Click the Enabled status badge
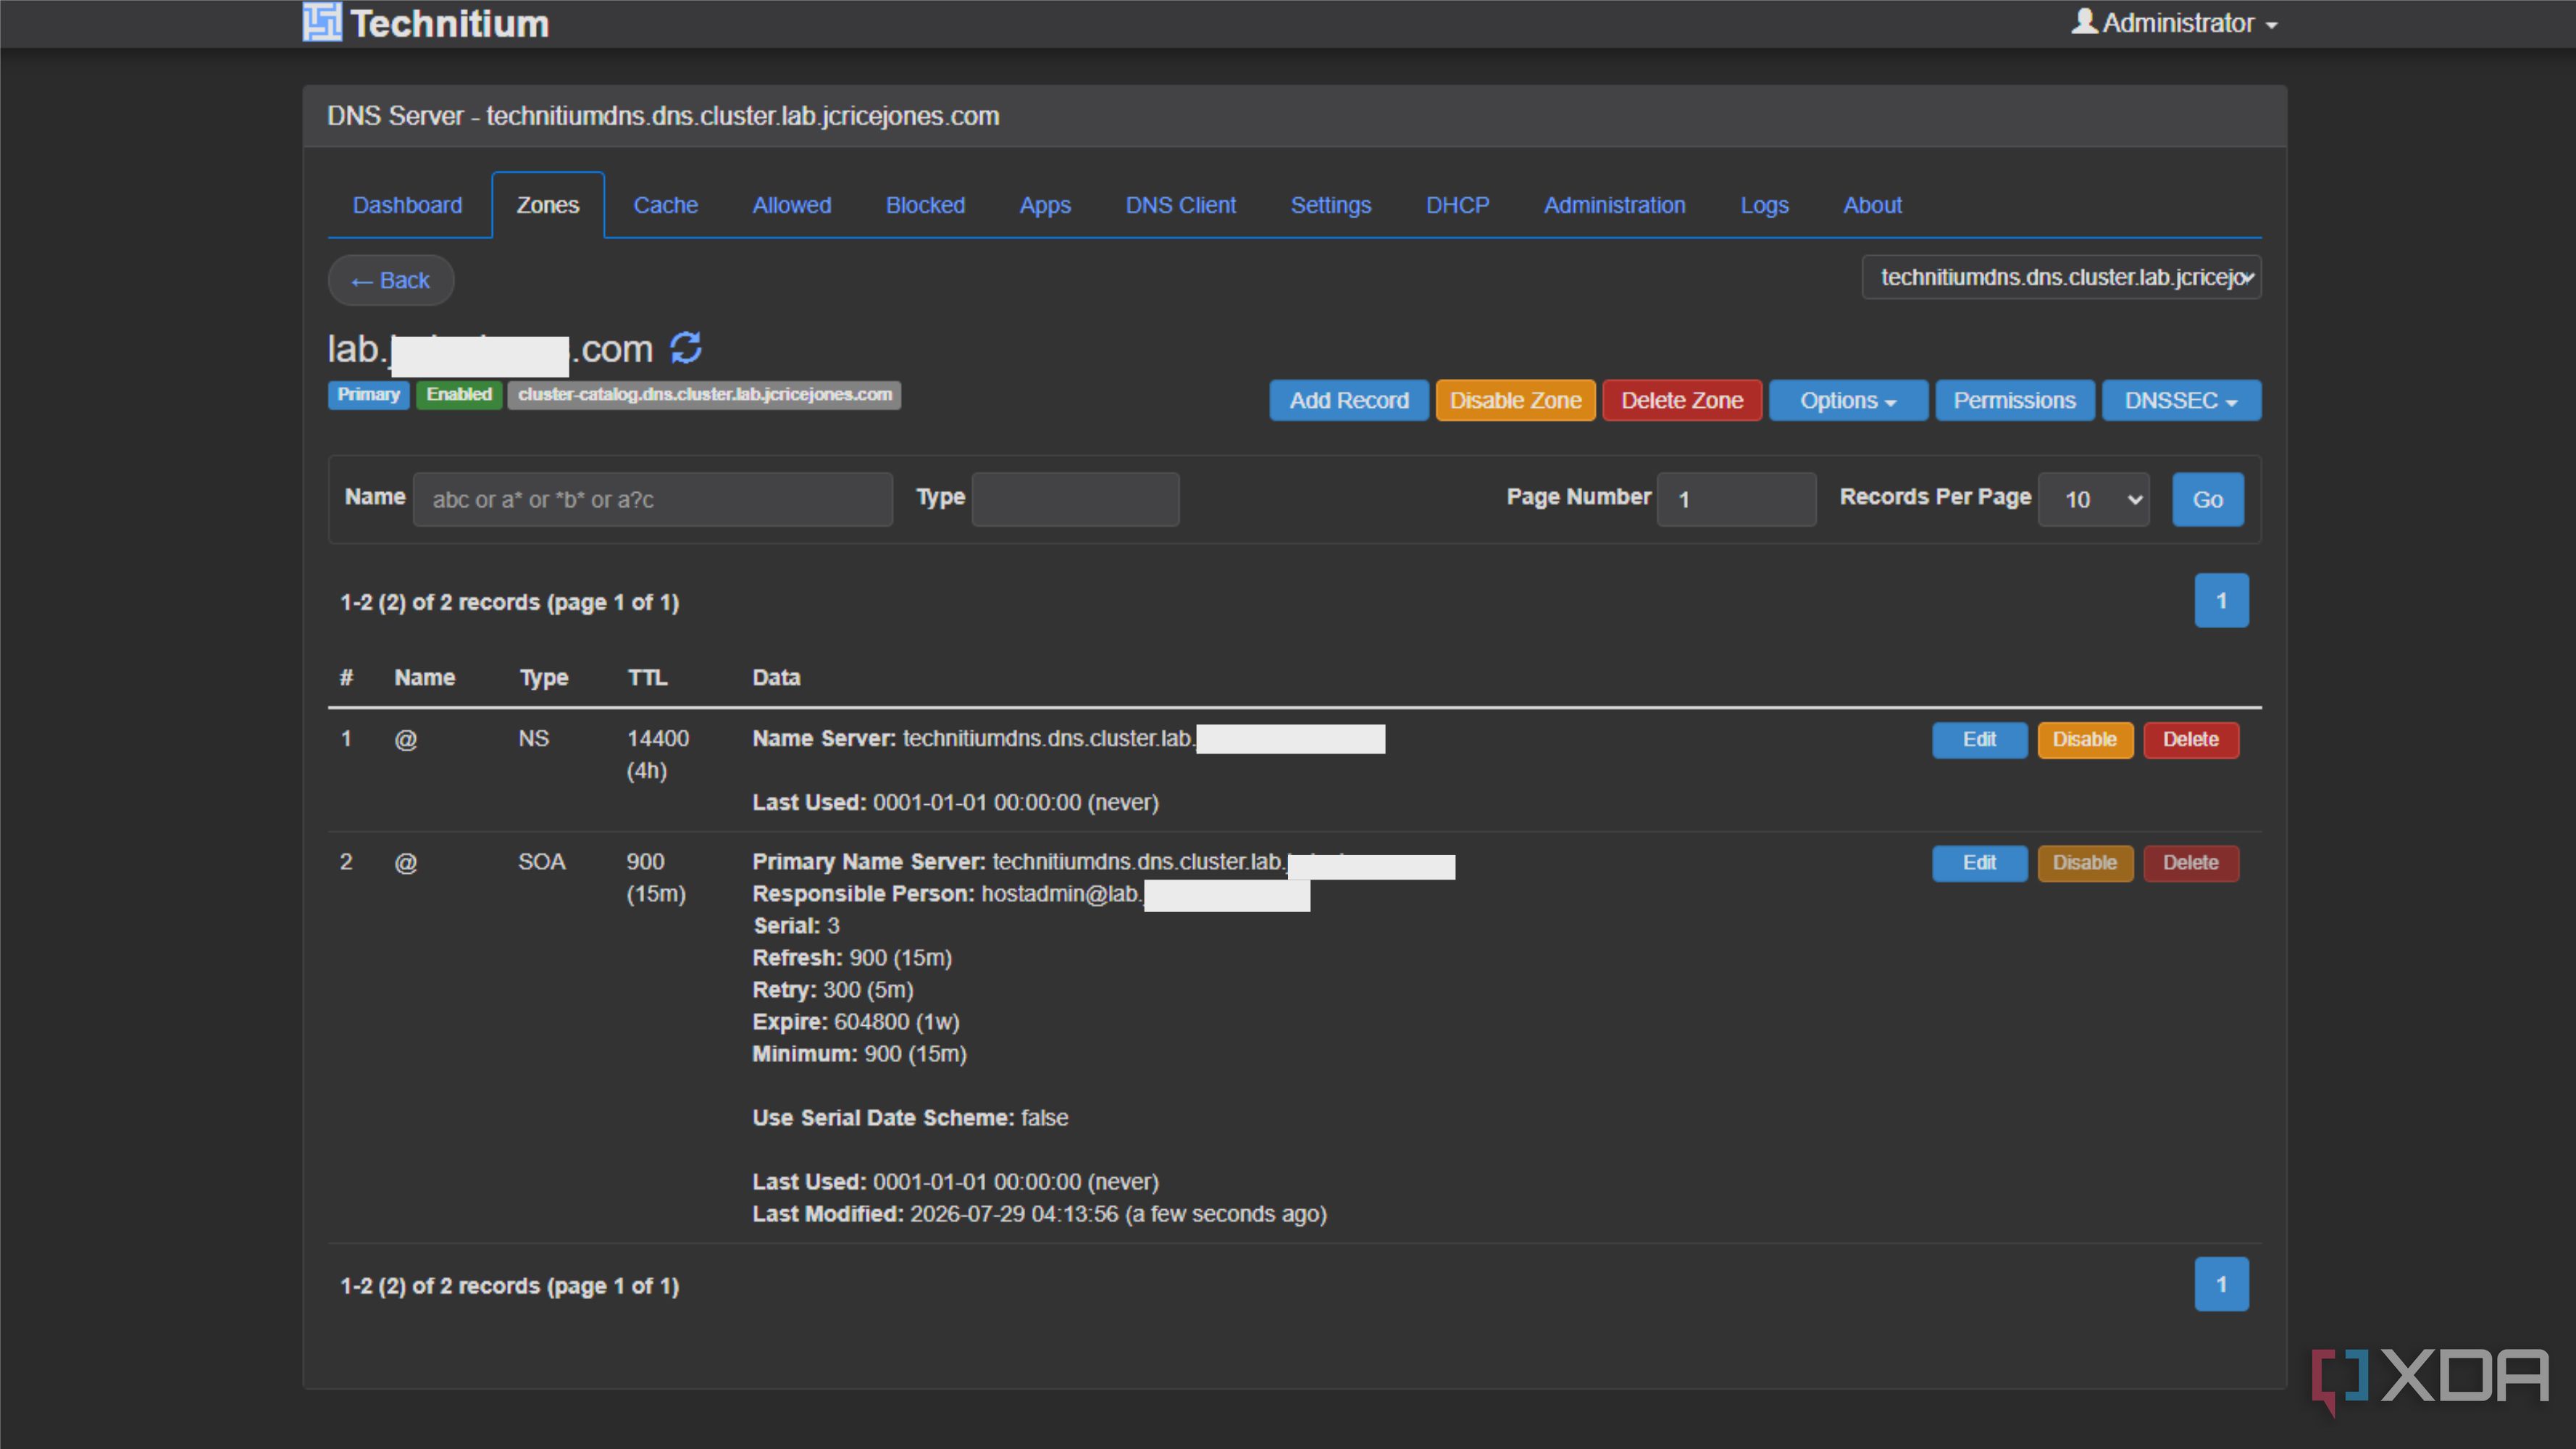Screen dimensions: 2576x1449 click(459, 394)
